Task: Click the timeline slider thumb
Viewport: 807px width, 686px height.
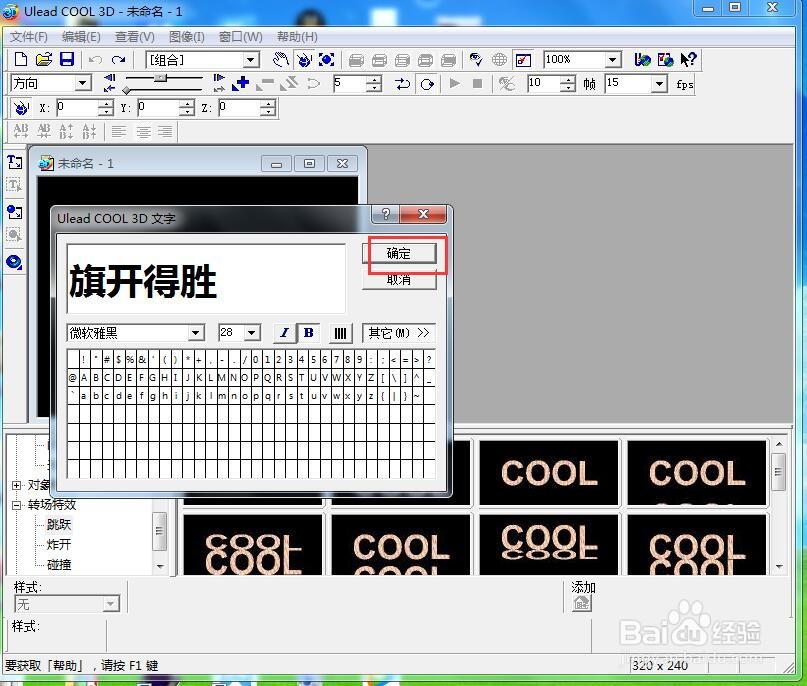Action: [161, 78]
